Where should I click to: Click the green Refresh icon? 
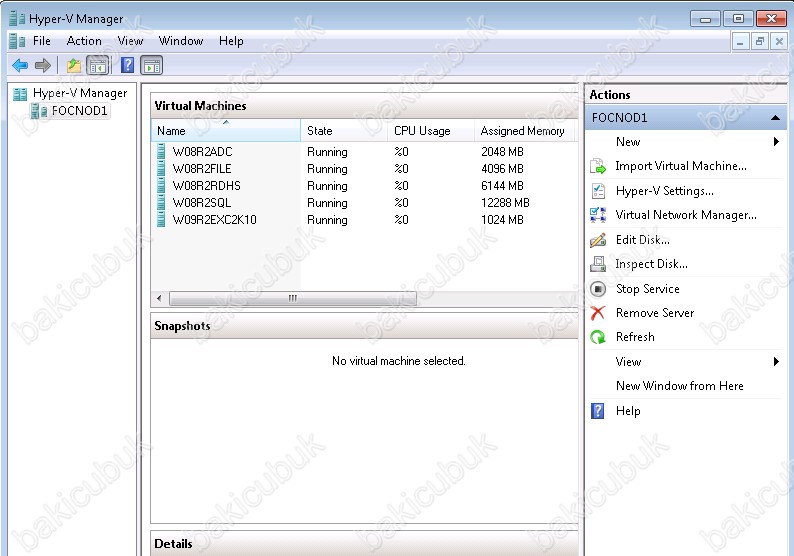(598, 337)
